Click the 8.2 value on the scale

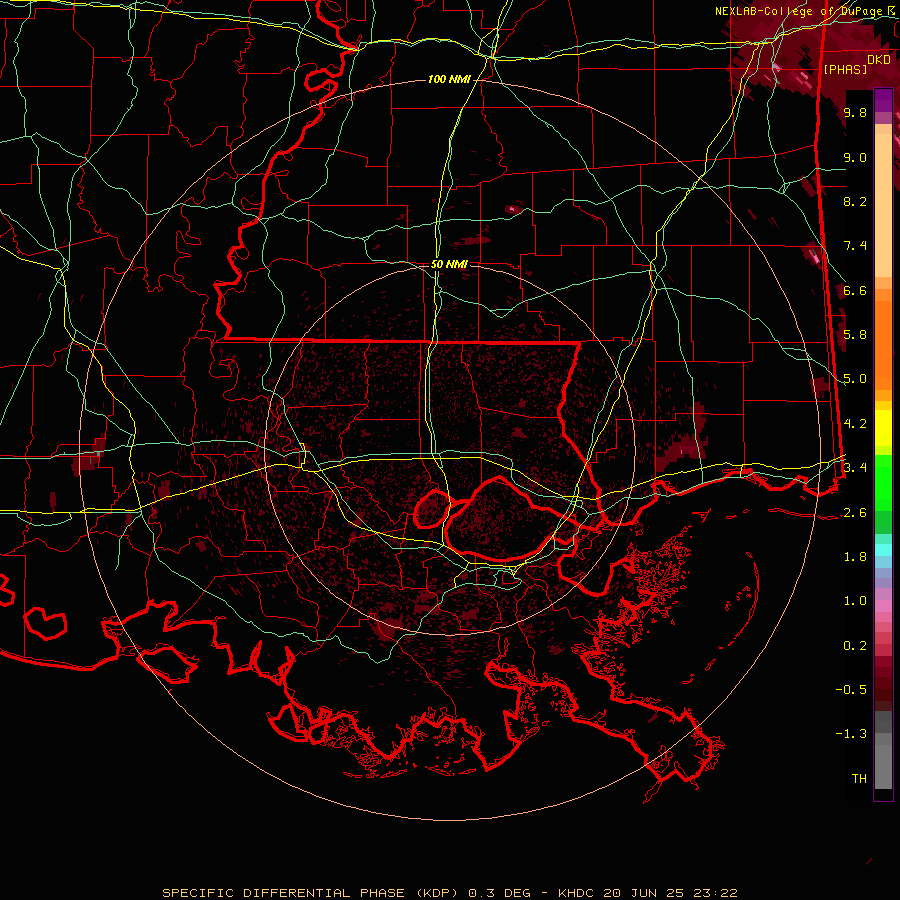855,201
